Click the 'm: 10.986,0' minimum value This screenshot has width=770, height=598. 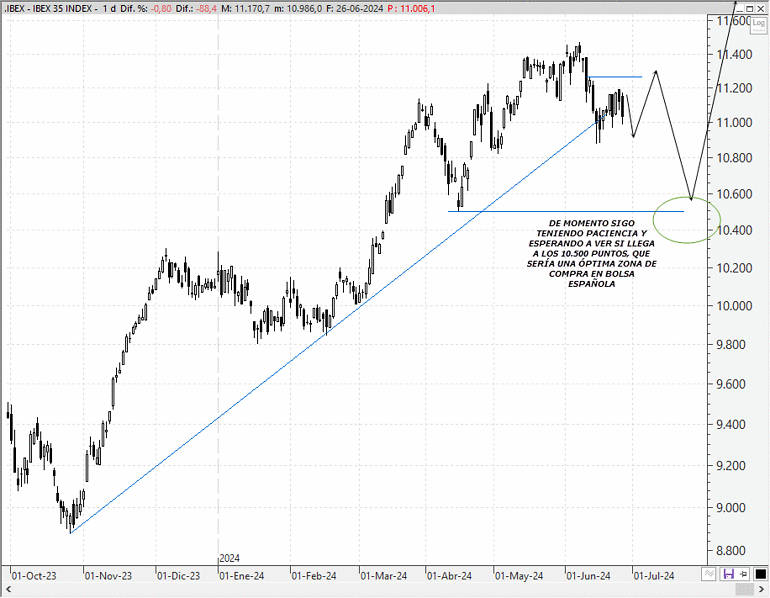click(298, 8)
